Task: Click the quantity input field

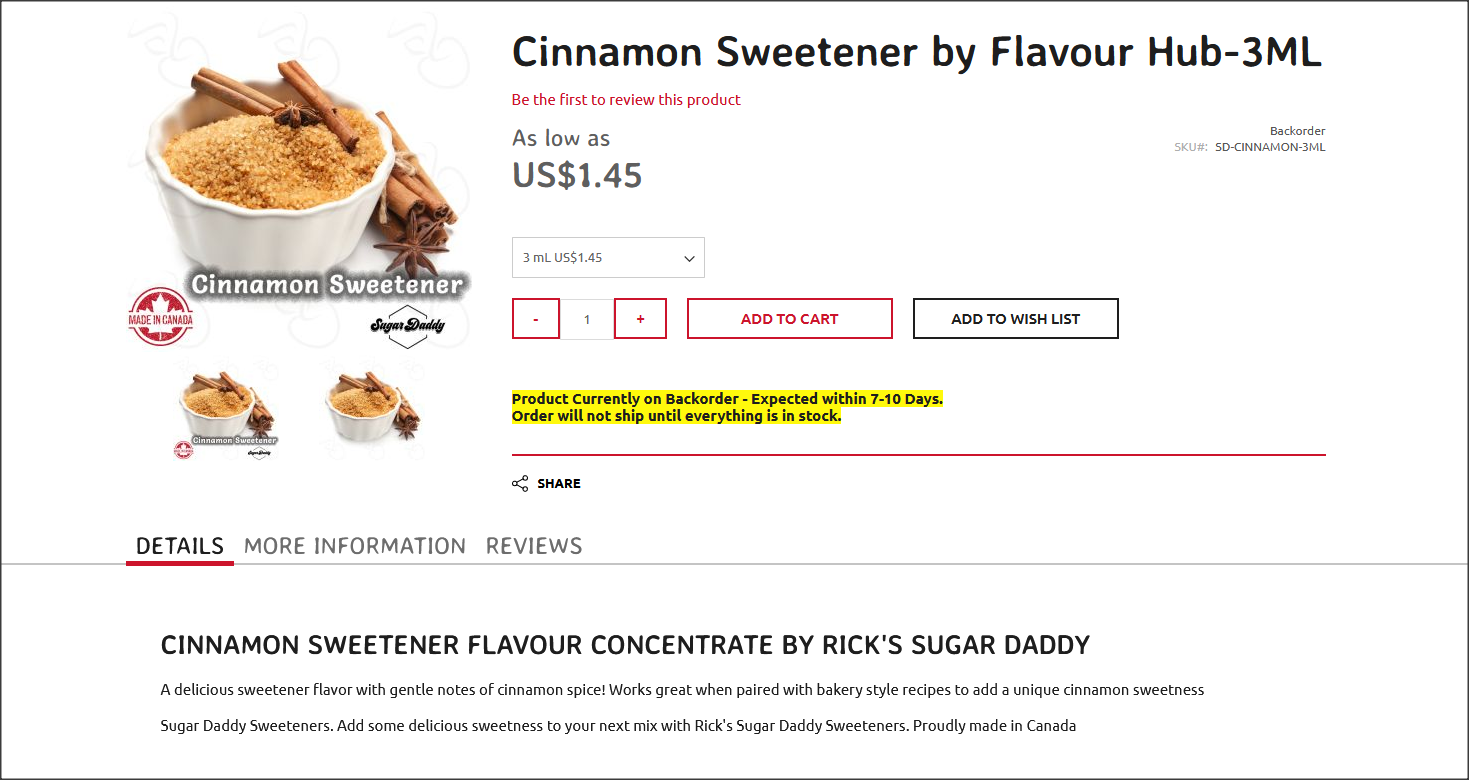Action: 587,319
